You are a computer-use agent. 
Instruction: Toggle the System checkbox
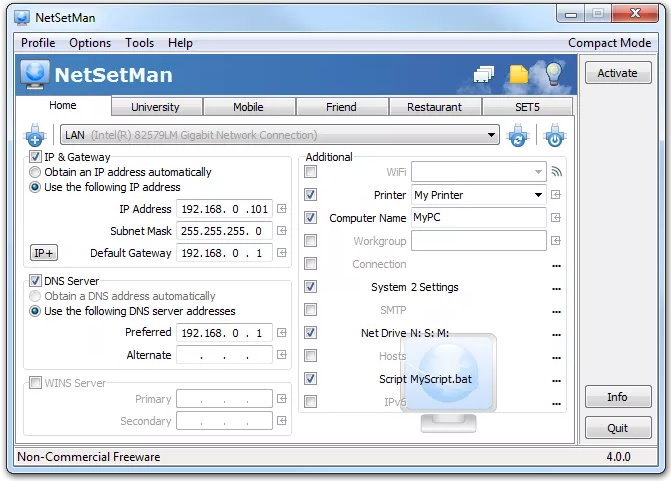pos(311,286)
